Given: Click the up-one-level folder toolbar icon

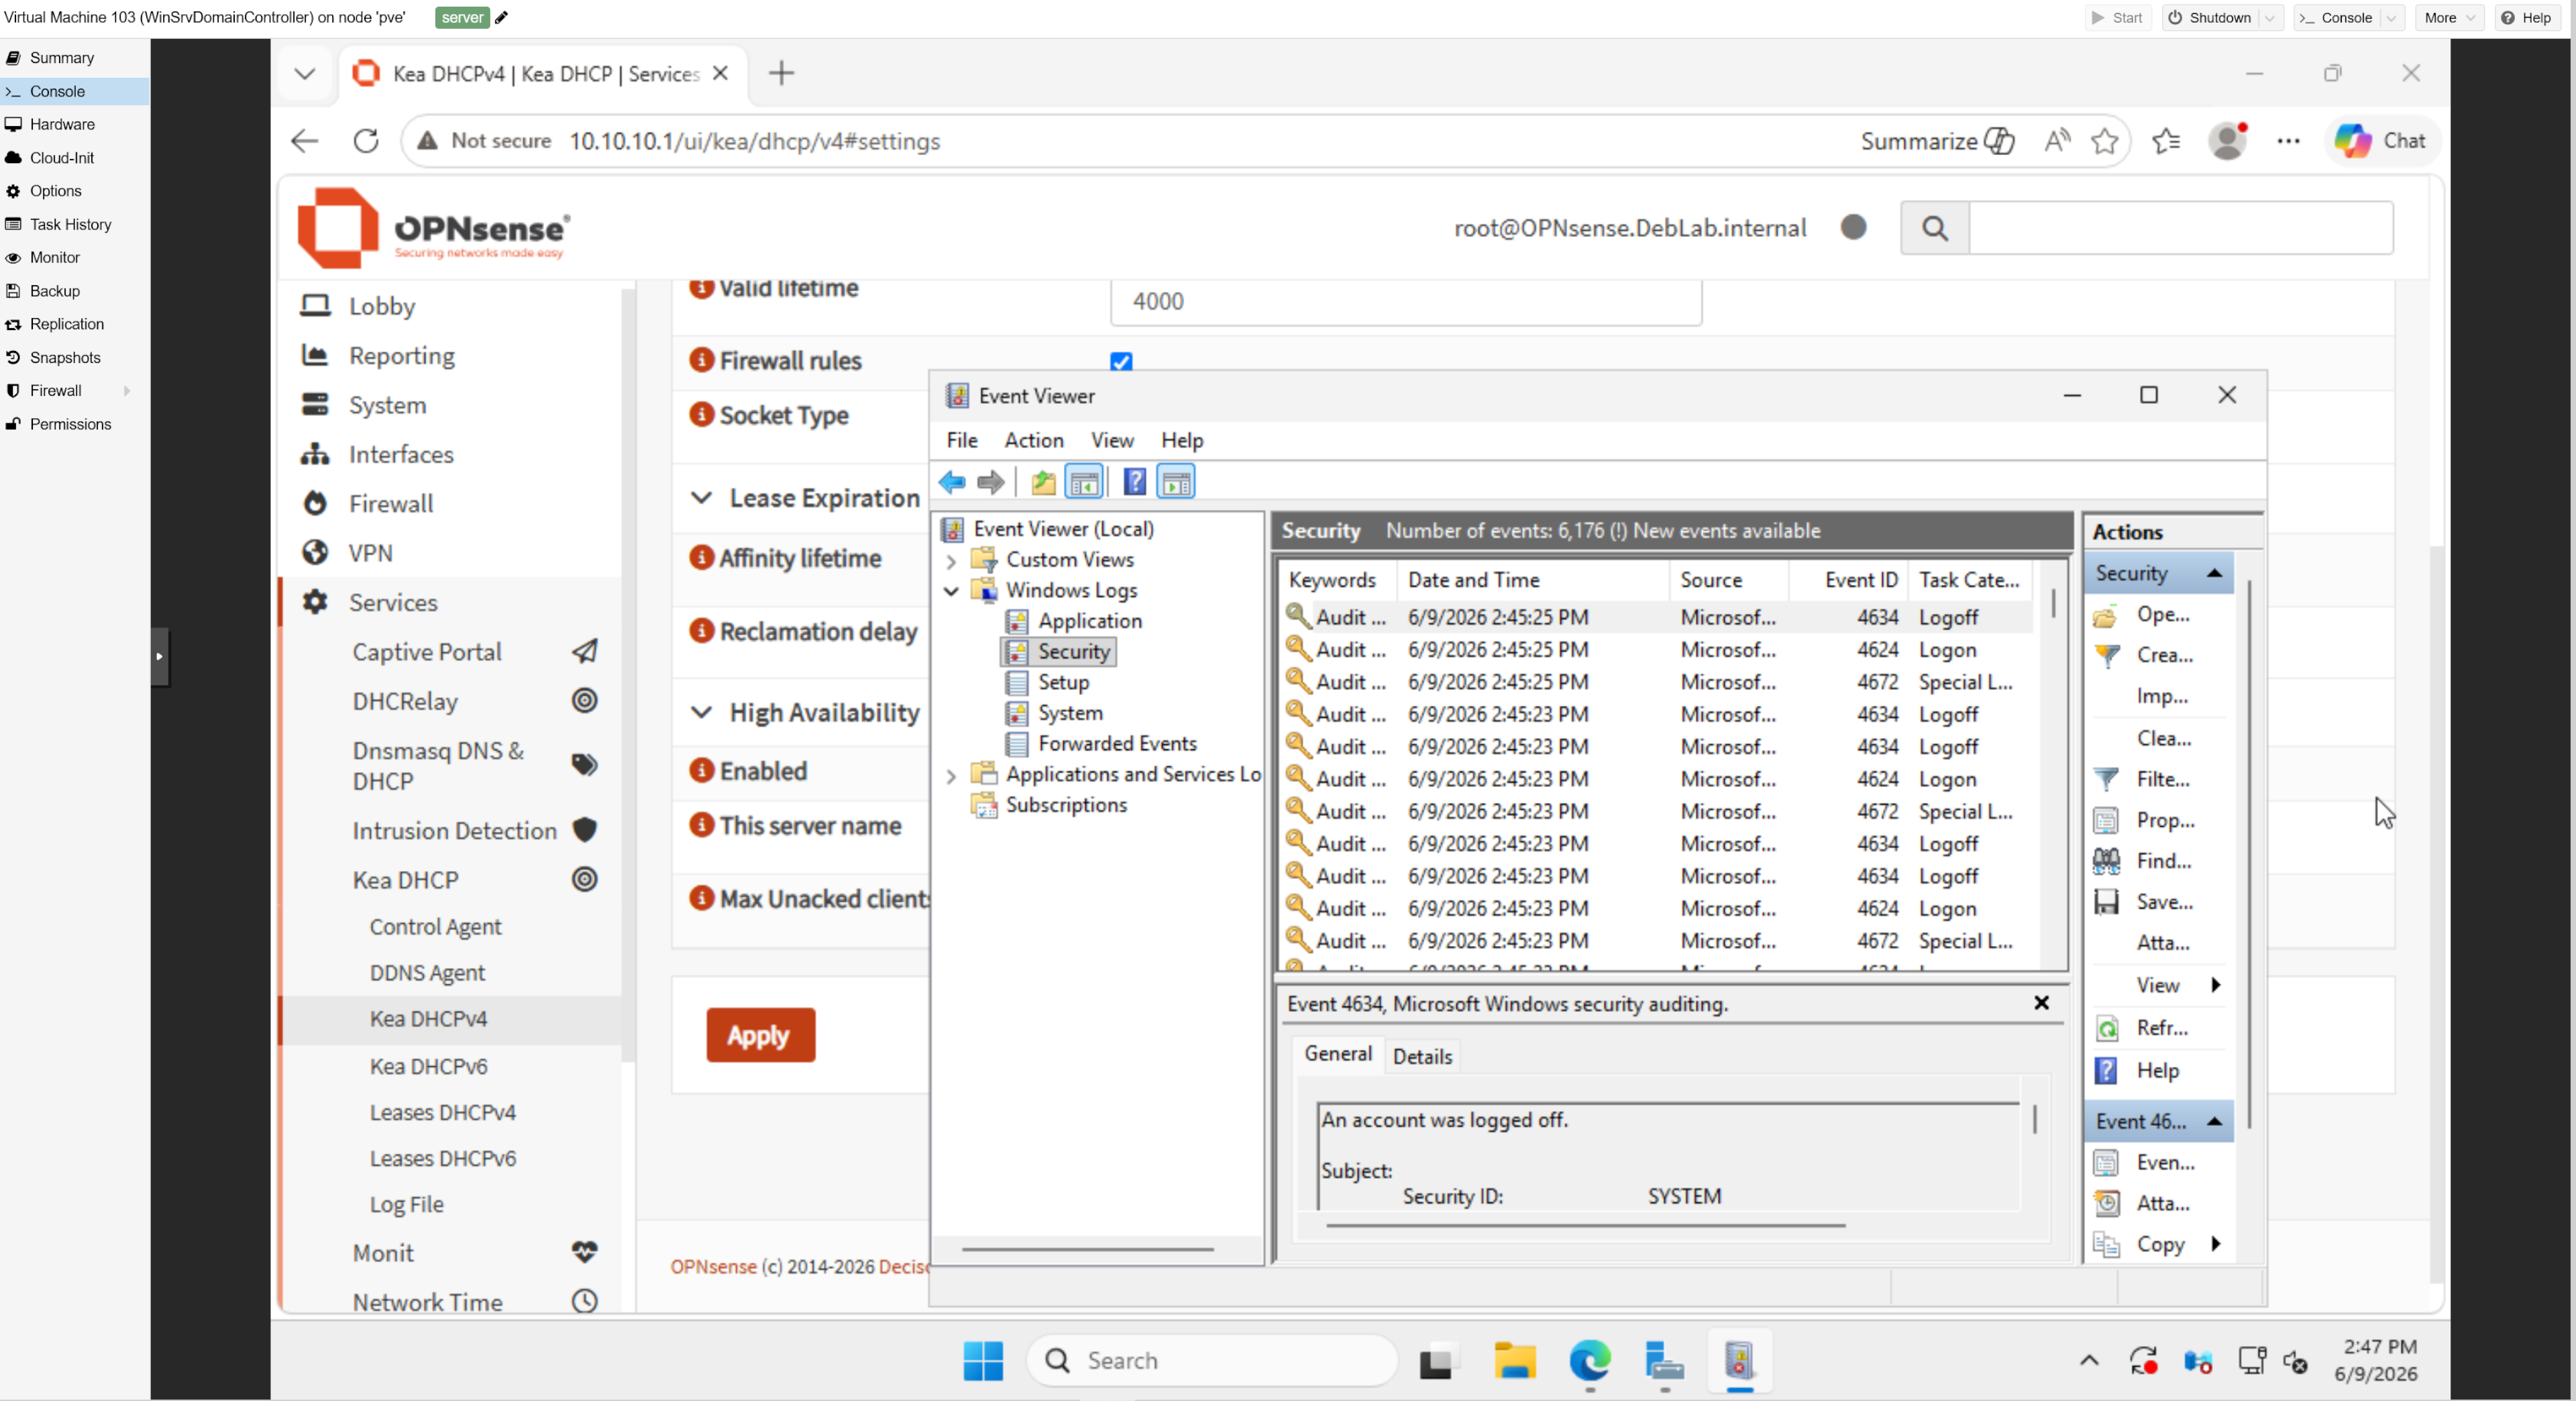Looking at the screenshot, I should point(1043,482).
